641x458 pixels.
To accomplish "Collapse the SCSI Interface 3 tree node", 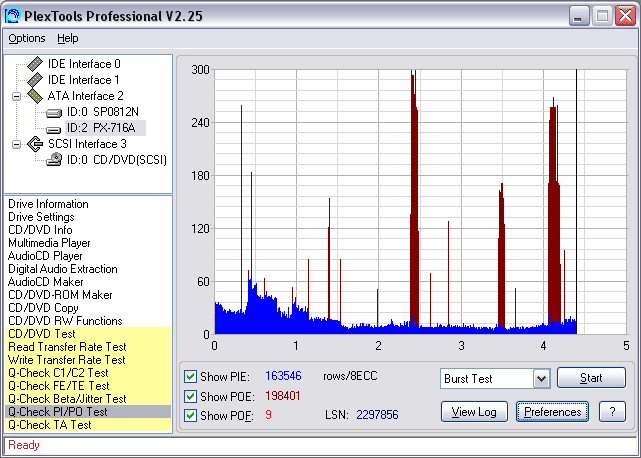I will [x=16, y=144].
